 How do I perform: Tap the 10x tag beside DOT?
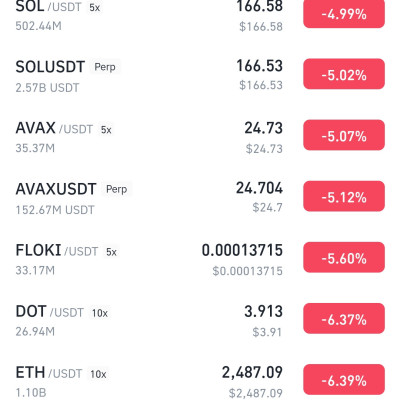click(100, 313)
